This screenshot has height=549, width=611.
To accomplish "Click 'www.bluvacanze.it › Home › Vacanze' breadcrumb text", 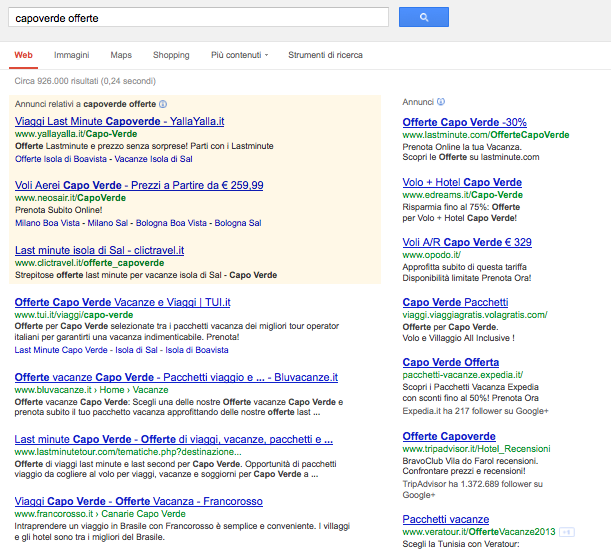I will click(x=91, y=390).
